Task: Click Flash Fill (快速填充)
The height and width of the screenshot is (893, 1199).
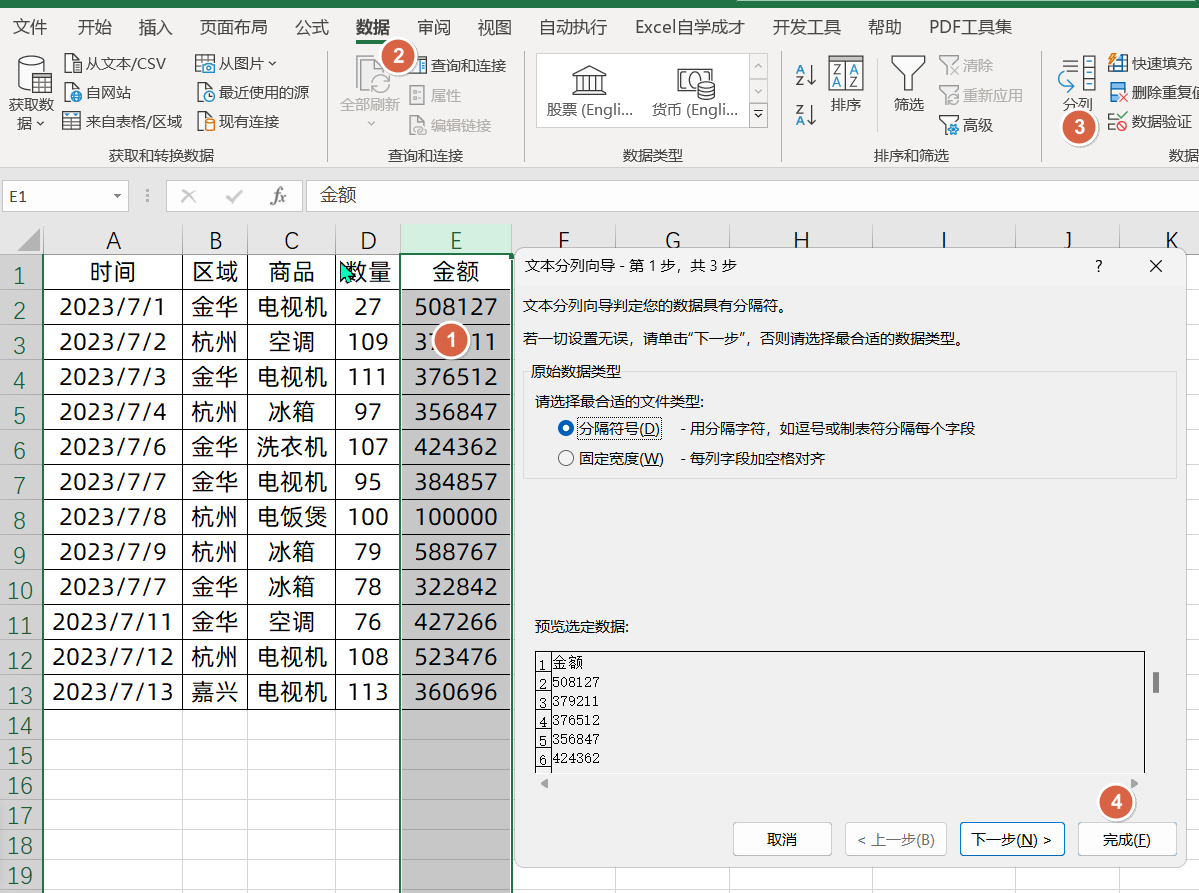Action: click(x=1150, y=63)
